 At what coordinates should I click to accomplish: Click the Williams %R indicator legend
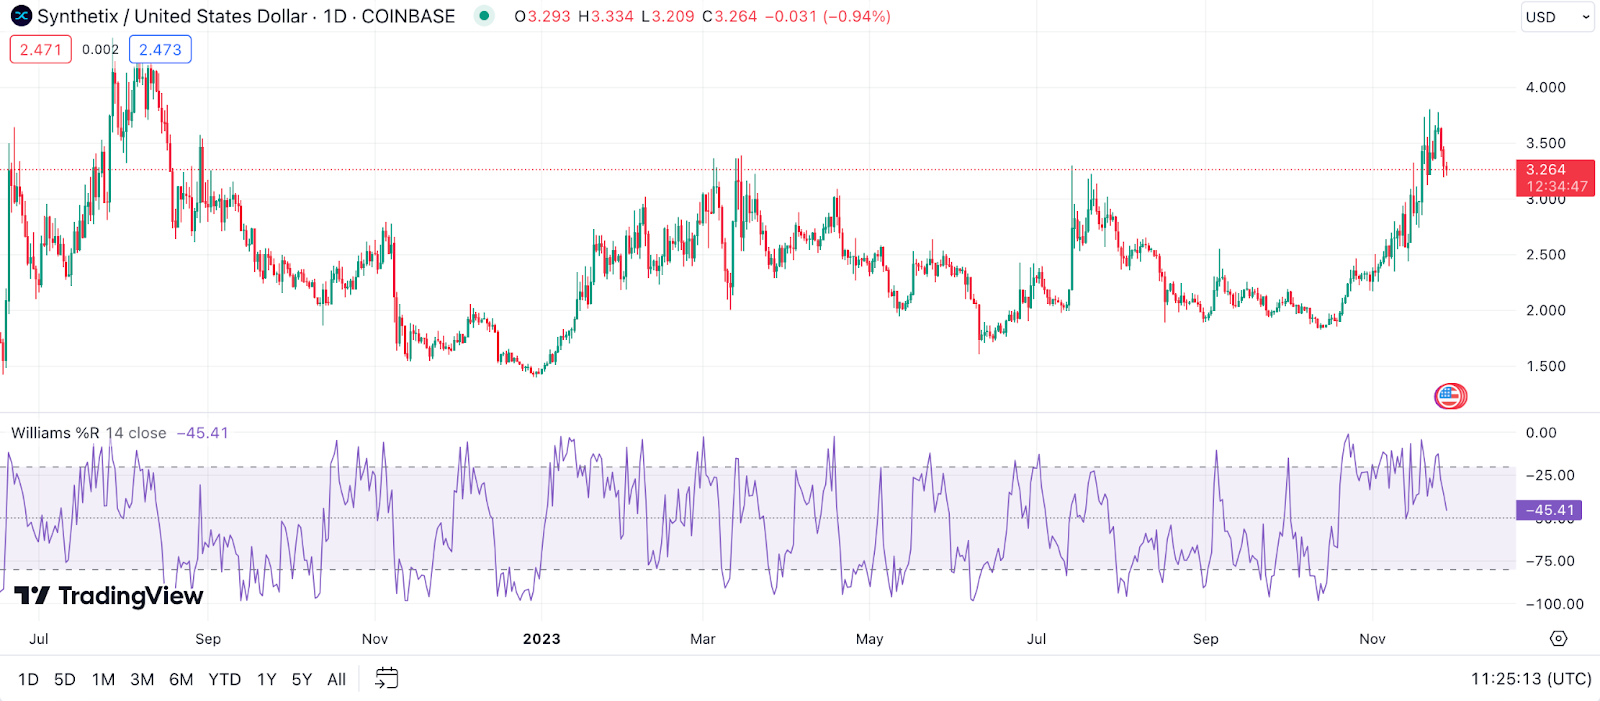120,433
